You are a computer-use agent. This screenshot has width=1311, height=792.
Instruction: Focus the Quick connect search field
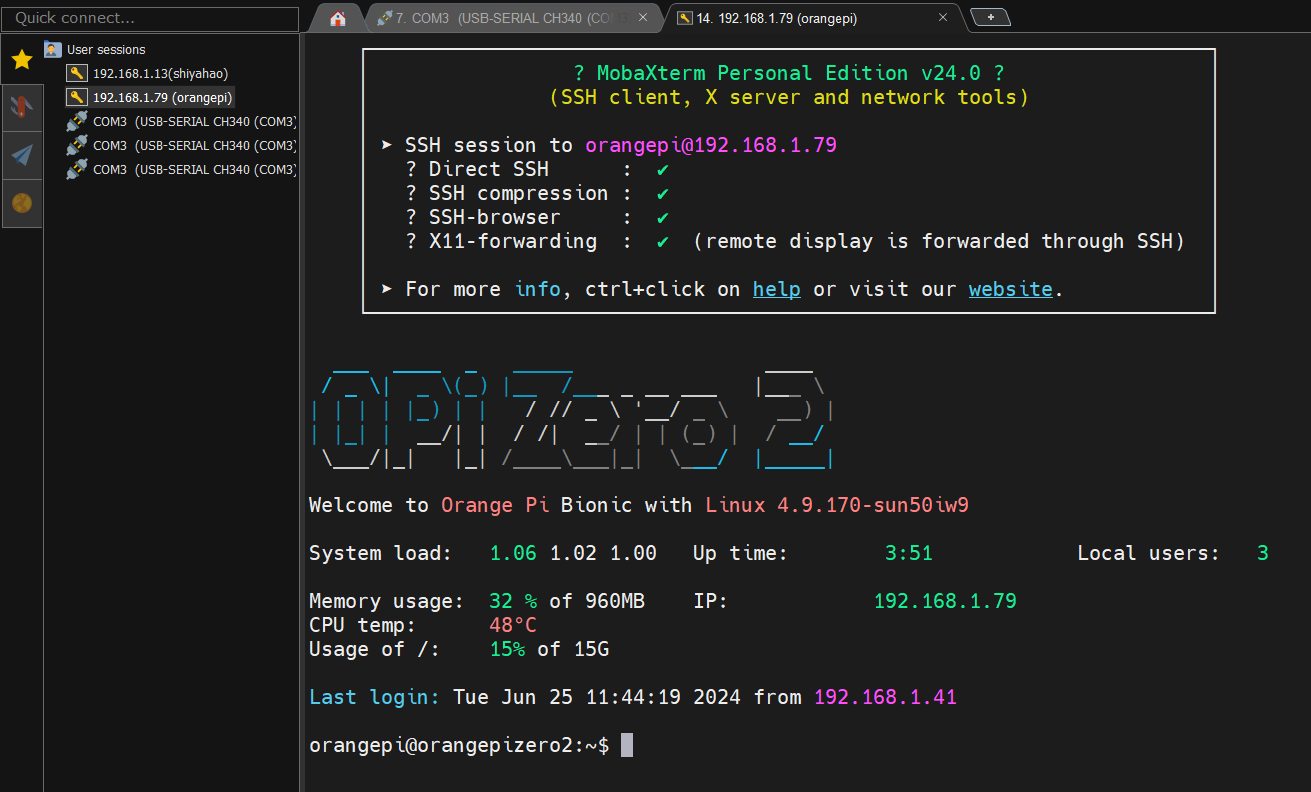click(150, 18)
